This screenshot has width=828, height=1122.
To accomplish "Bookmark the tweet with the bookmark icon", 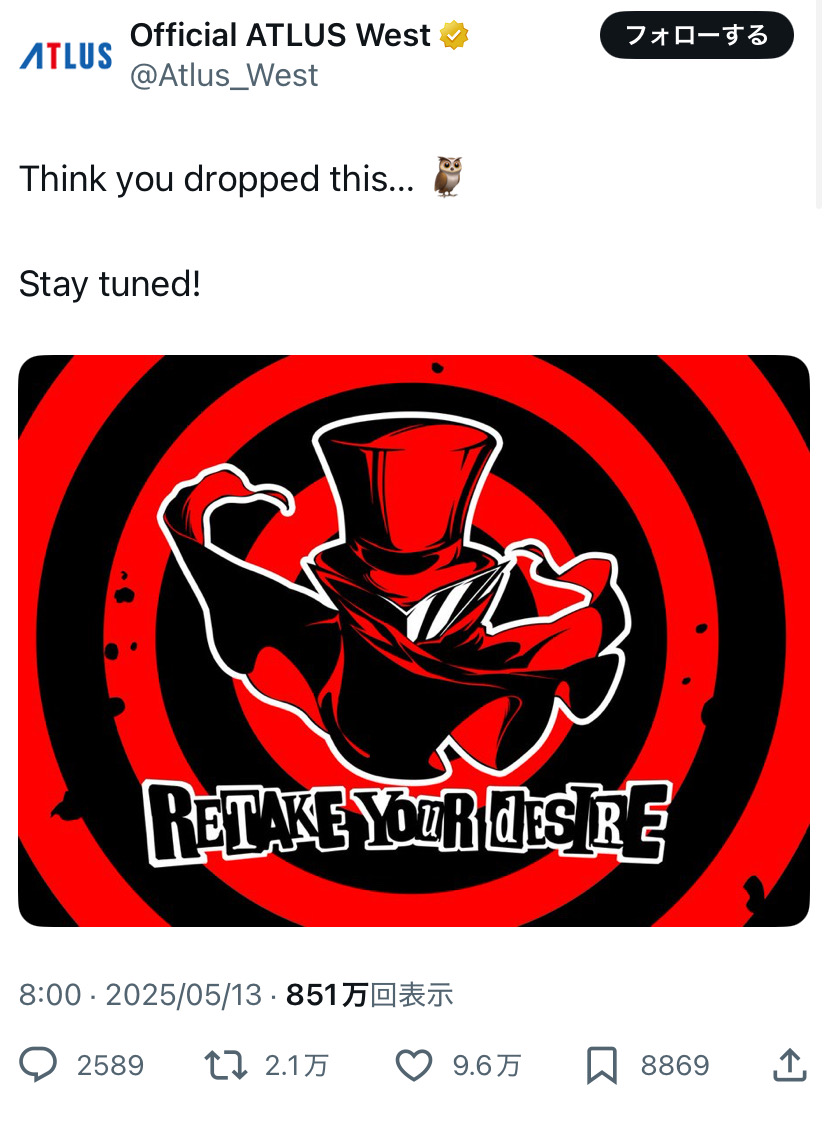I will [x=602, y=1065].
